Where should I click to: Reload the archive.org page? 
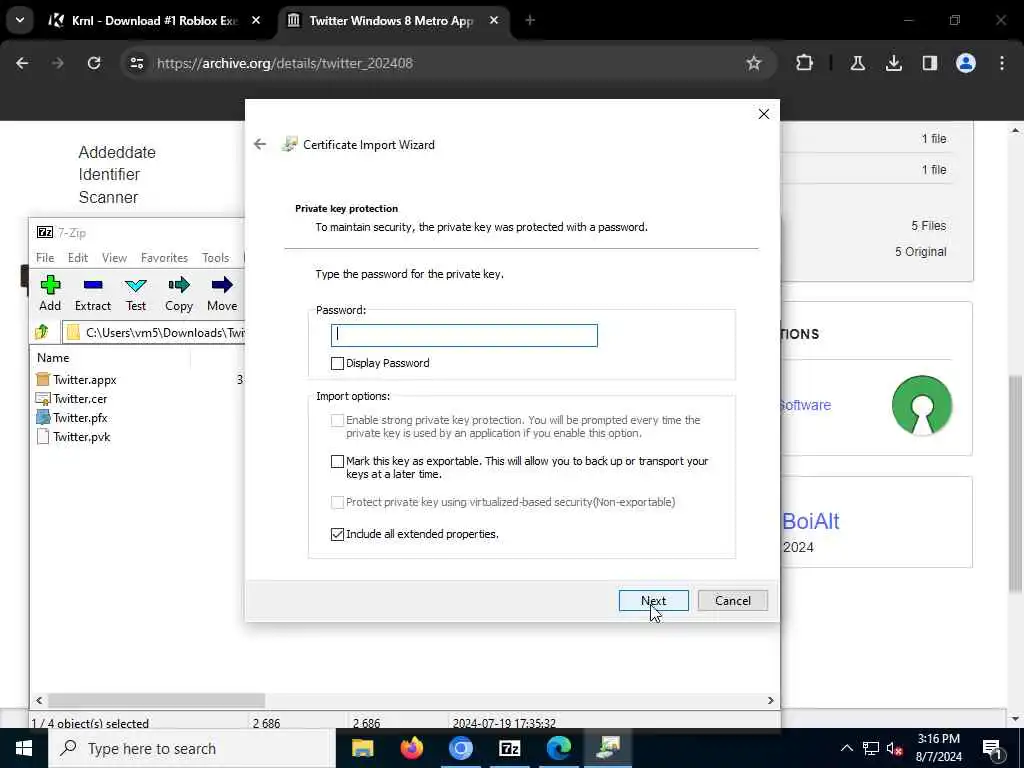pyautogui.click(x=94, y=63)
